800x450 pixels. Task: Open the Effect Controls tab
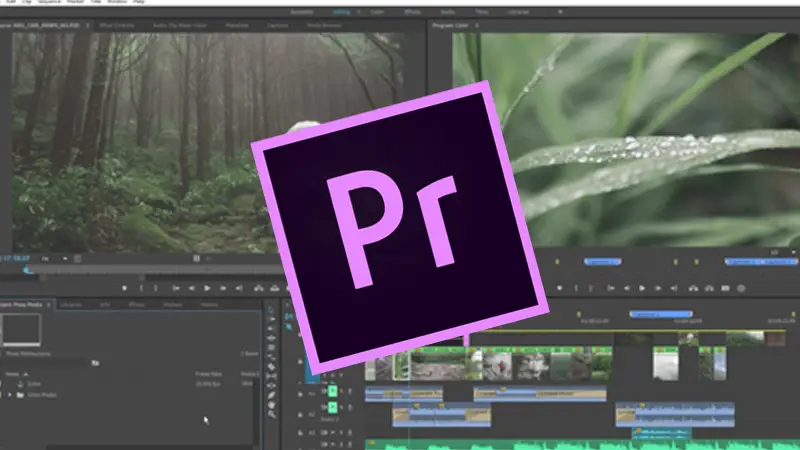[x=117, y=25]
